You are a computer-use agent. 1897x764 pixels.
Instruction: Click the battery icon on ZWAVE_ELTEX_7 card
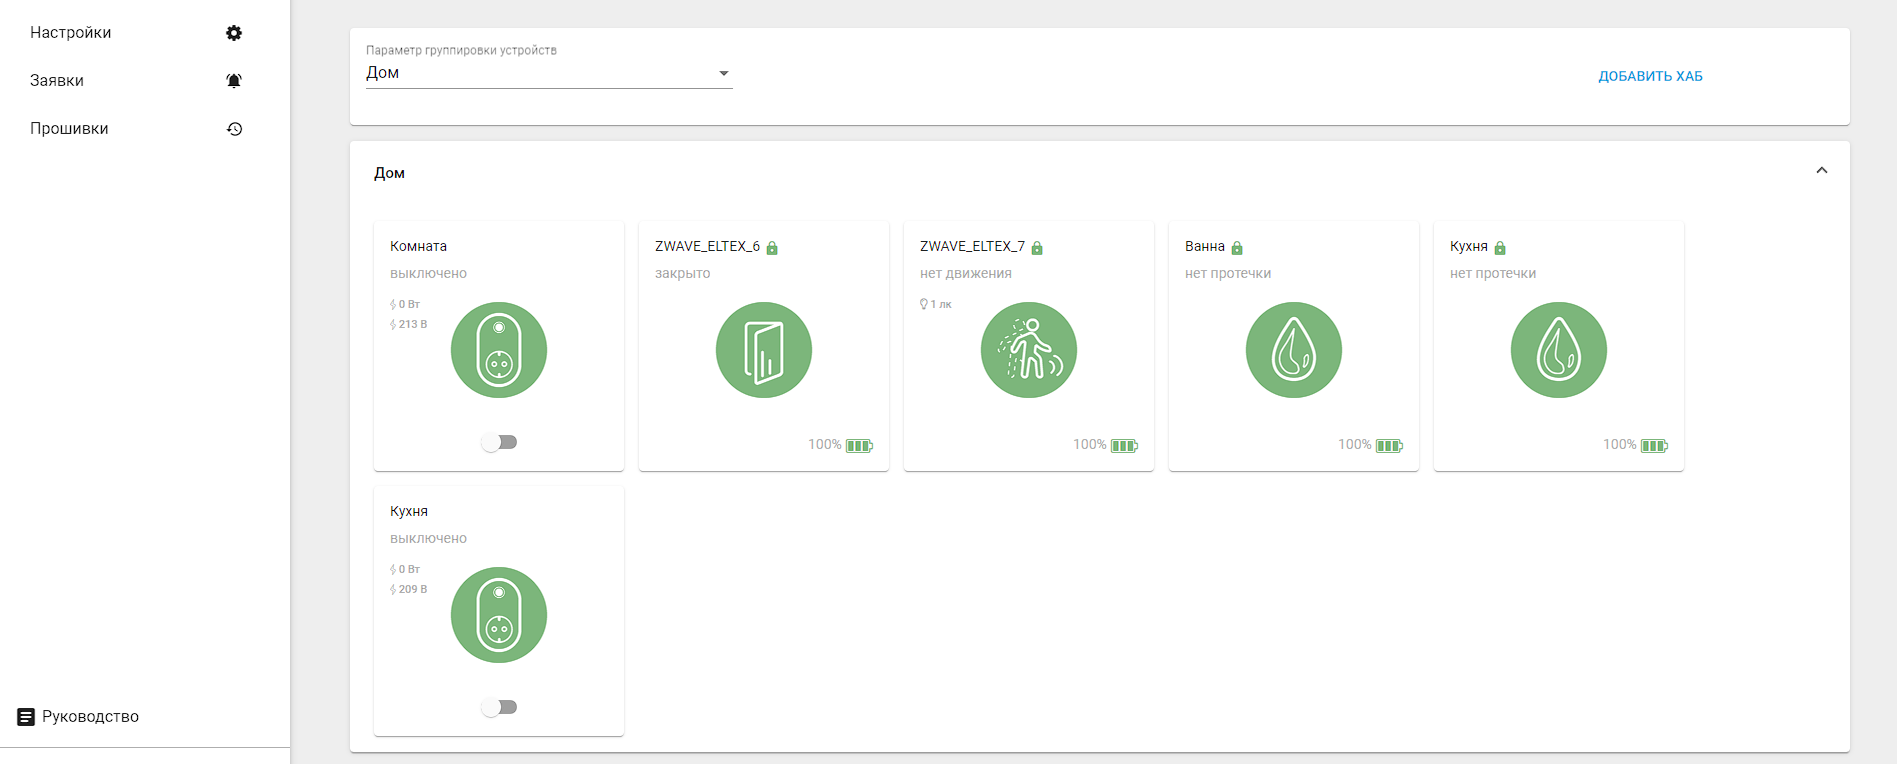(x=1125, y=446)
